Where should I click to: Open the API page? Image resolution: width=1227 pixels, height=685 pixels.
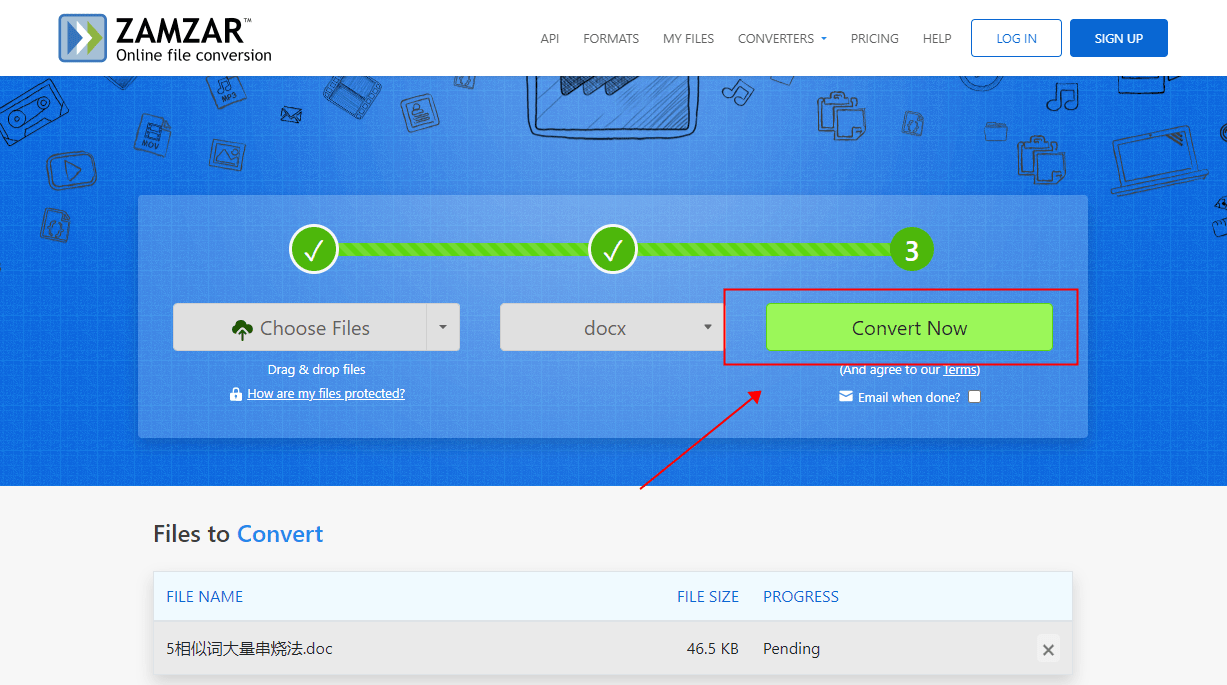(550, 38)
